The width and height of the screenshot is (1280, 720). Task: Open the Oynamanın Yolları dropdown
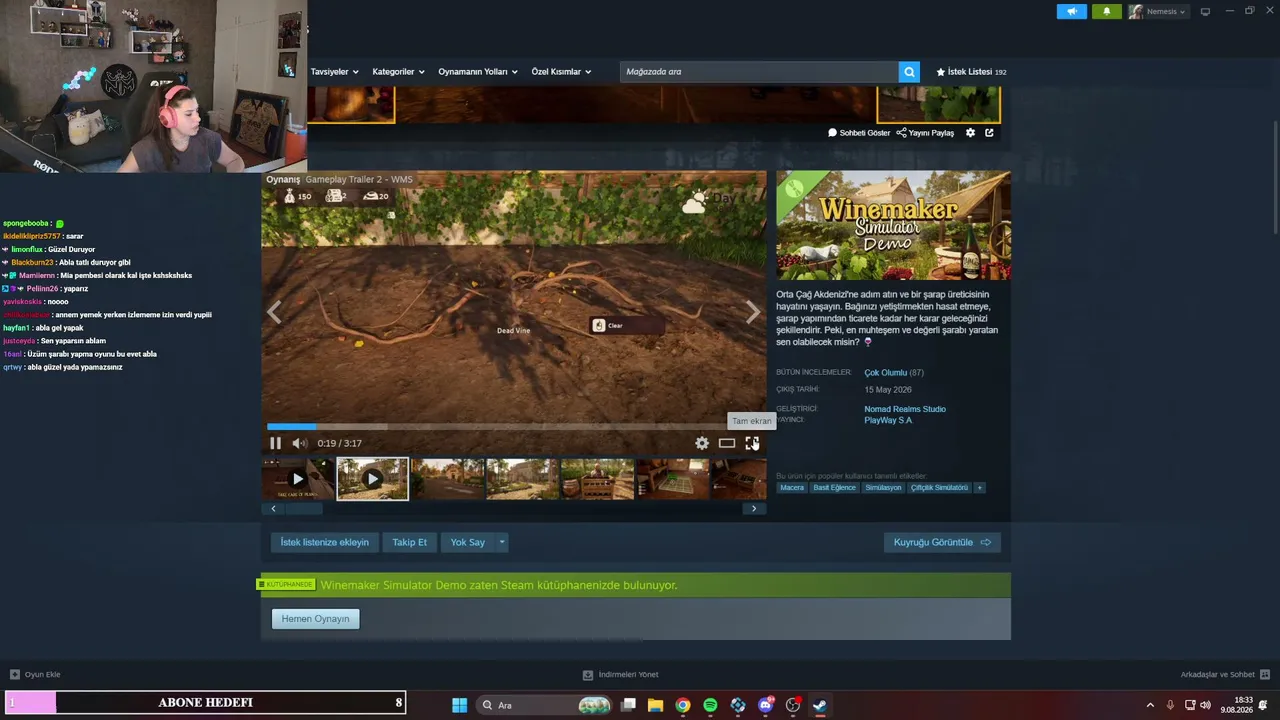tap(478, 72)
